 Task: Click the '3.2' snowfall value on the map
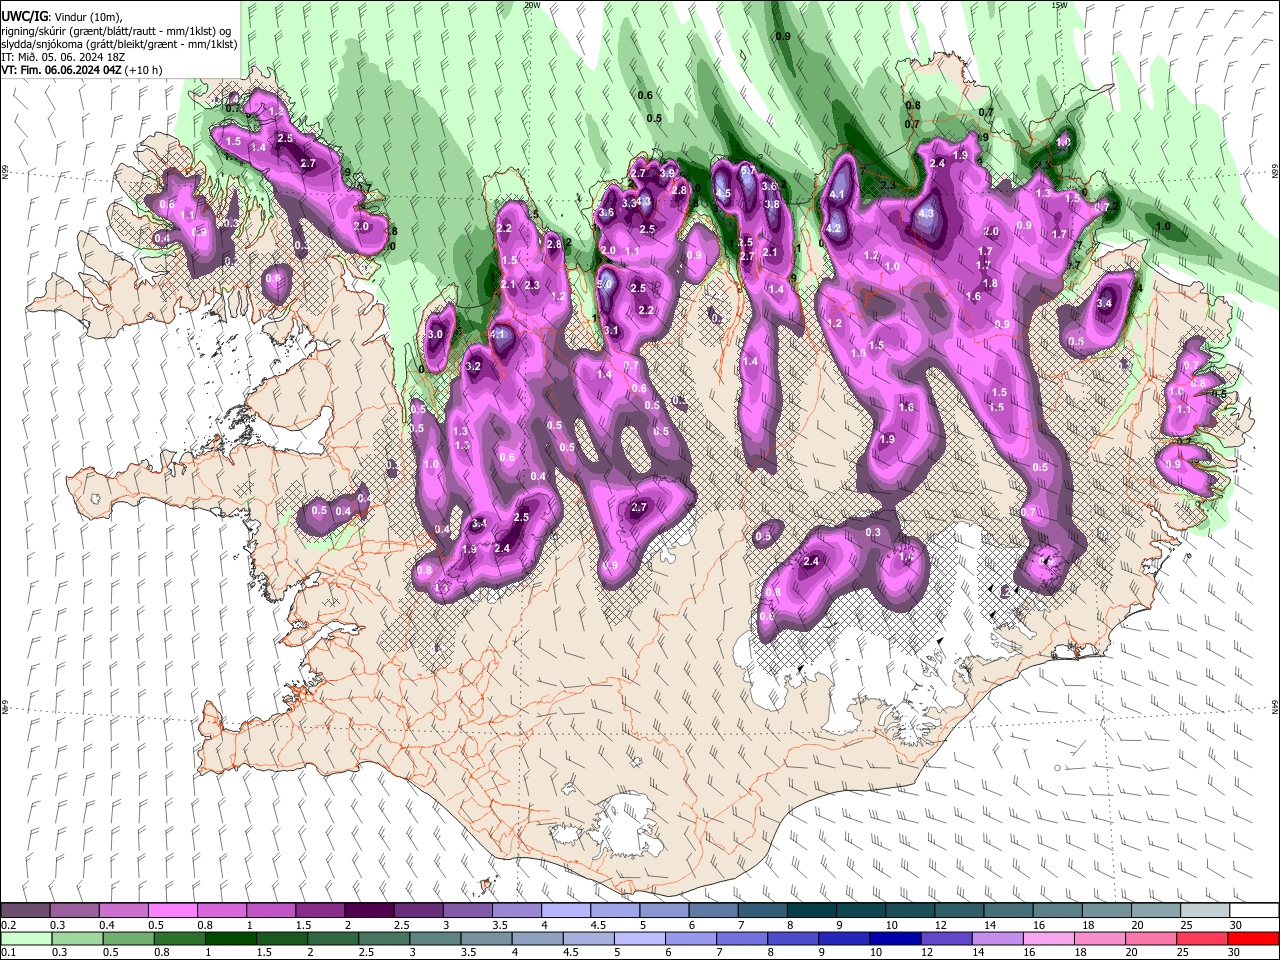pos(474,367)
